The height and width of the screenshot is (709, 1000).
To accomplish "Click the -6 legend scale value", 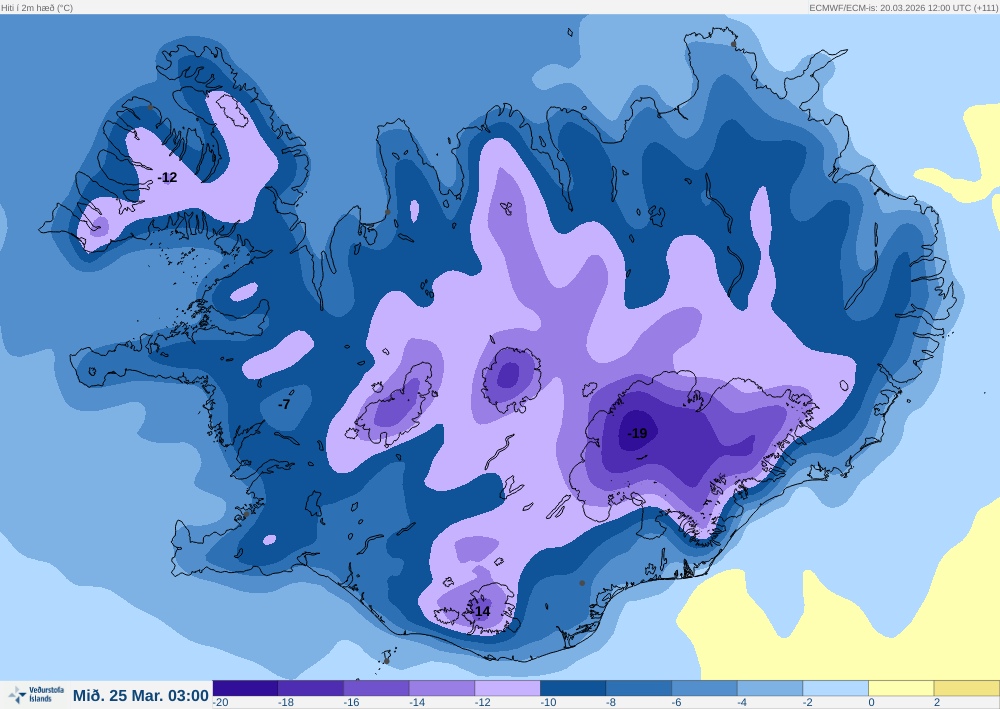I will point(677,703).
